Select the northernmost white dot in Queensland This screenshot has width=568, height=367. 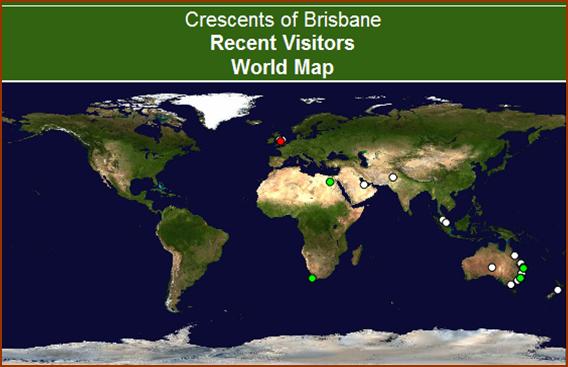[514, 255]
